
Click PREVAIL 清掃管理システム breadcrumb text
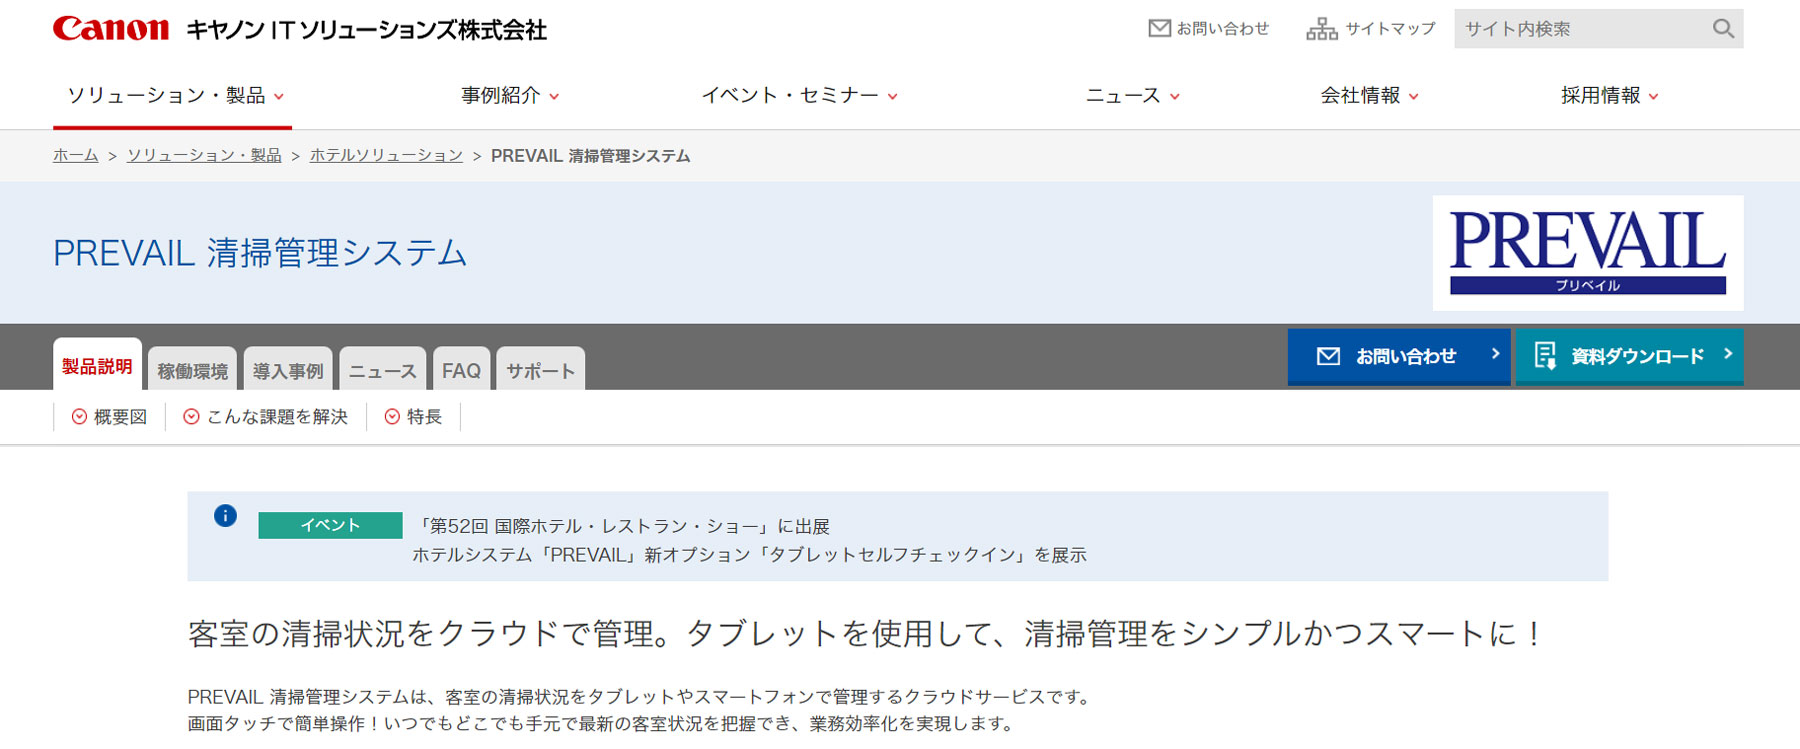(x=591, y=156)
